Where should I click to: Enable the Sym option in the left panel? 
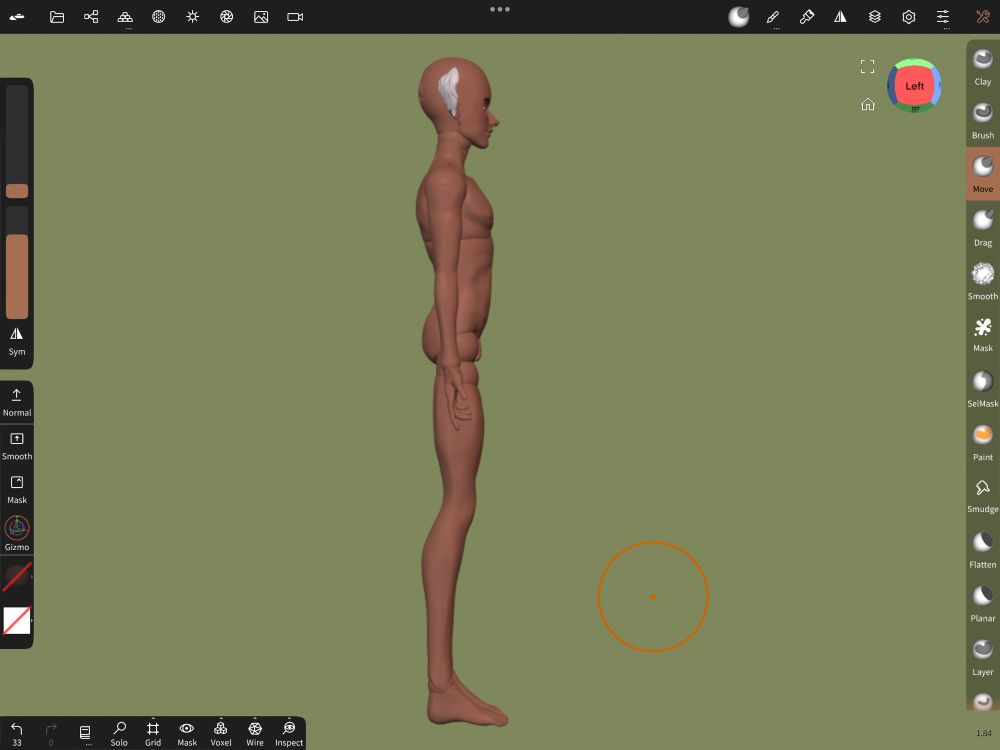(17, 342)
